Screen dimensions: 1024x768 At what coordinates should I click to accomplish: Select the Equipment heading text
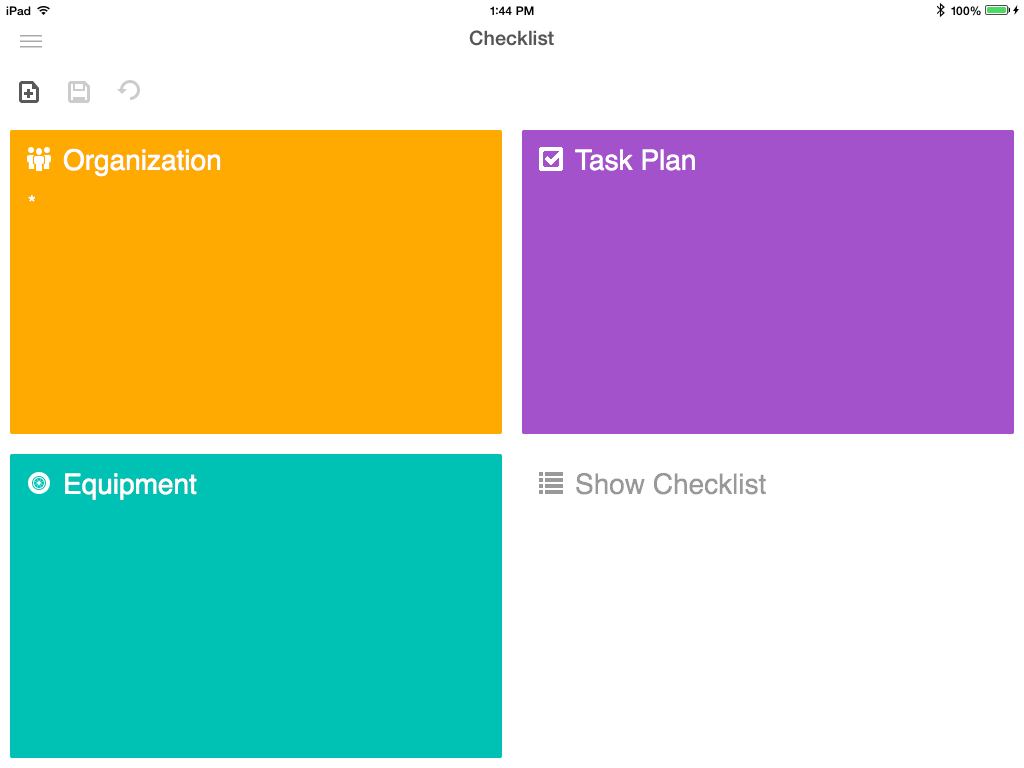coord(130,484)
